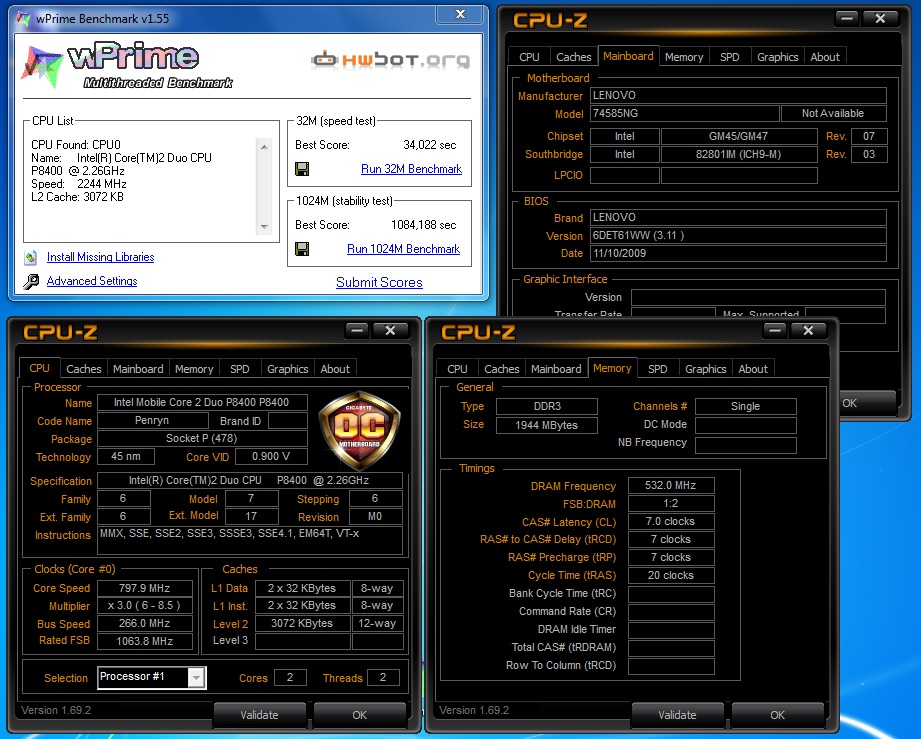The image size is (921, 739).
Task: Open Caches tab in Memory window
Action: (x=502, y=369)
